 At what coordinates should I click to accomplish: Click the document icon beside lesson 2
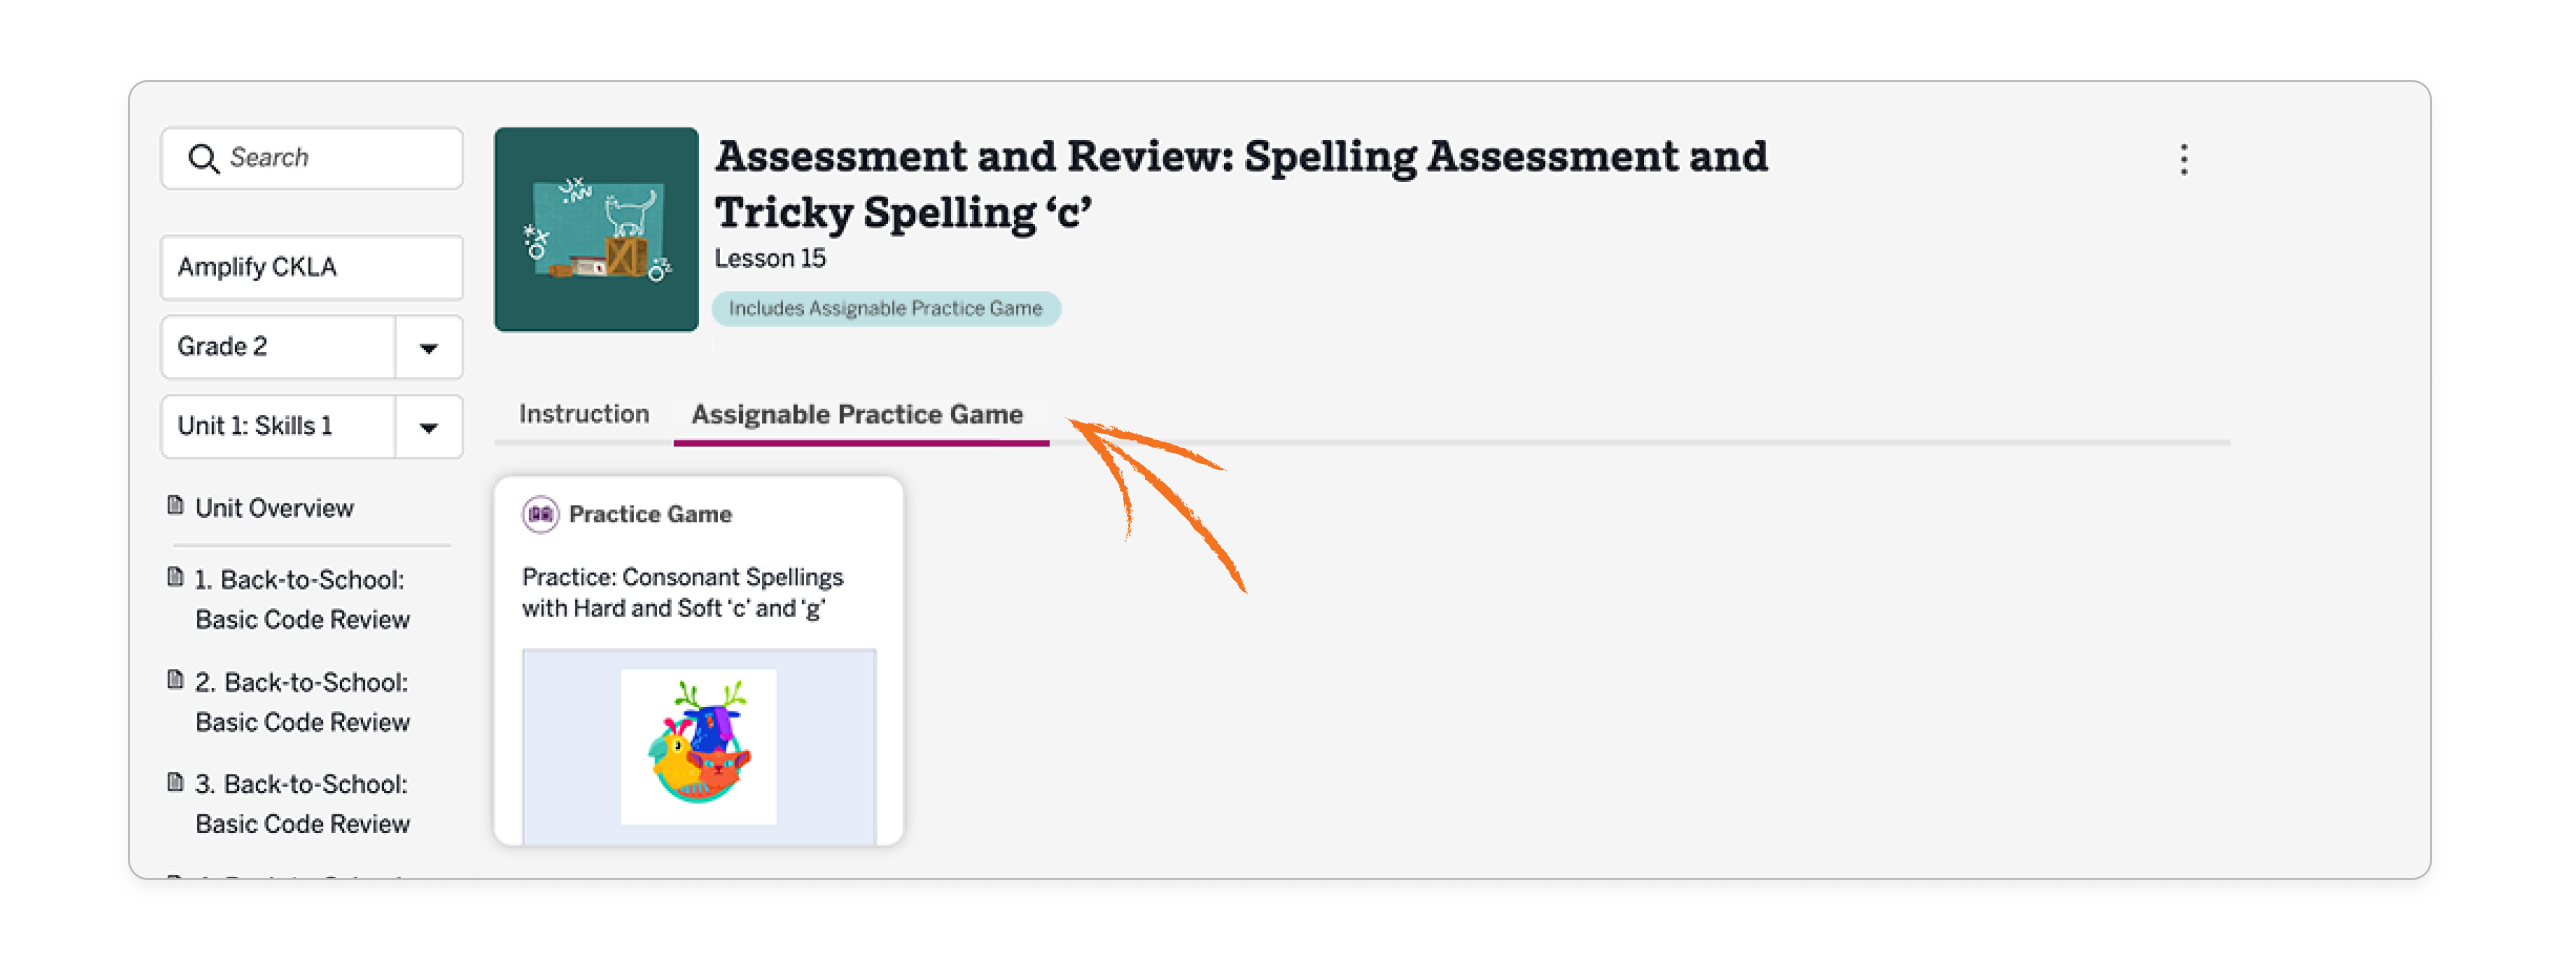click(177, 681)
